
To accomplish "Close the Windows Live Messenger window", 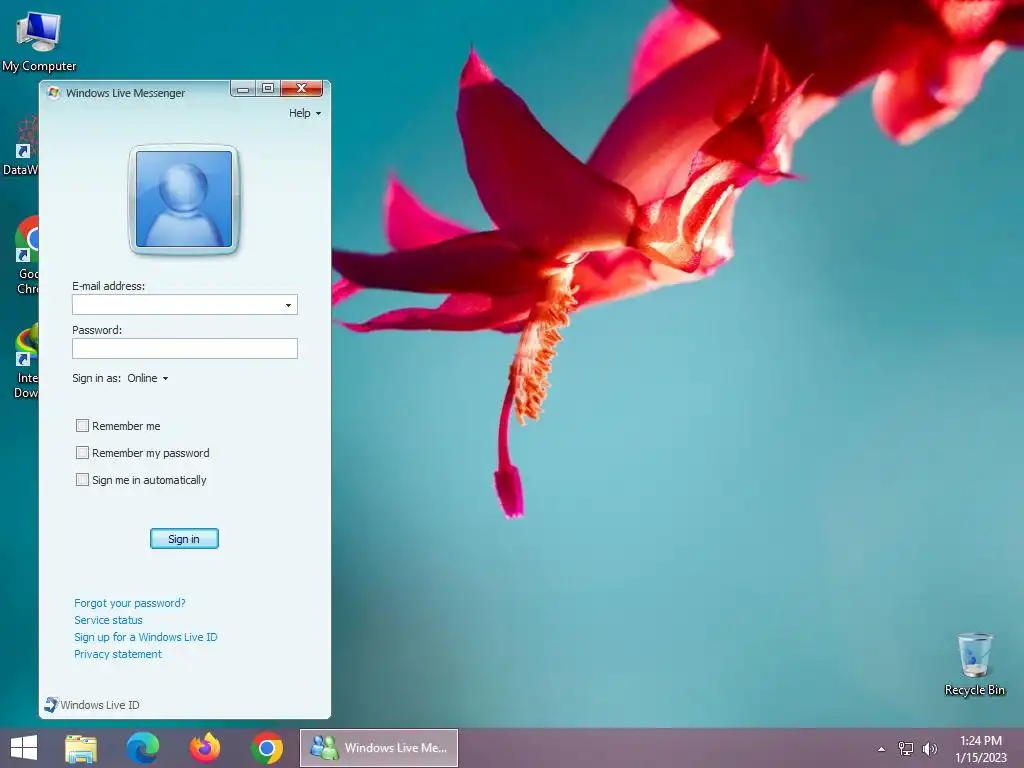I will (302, 88).
